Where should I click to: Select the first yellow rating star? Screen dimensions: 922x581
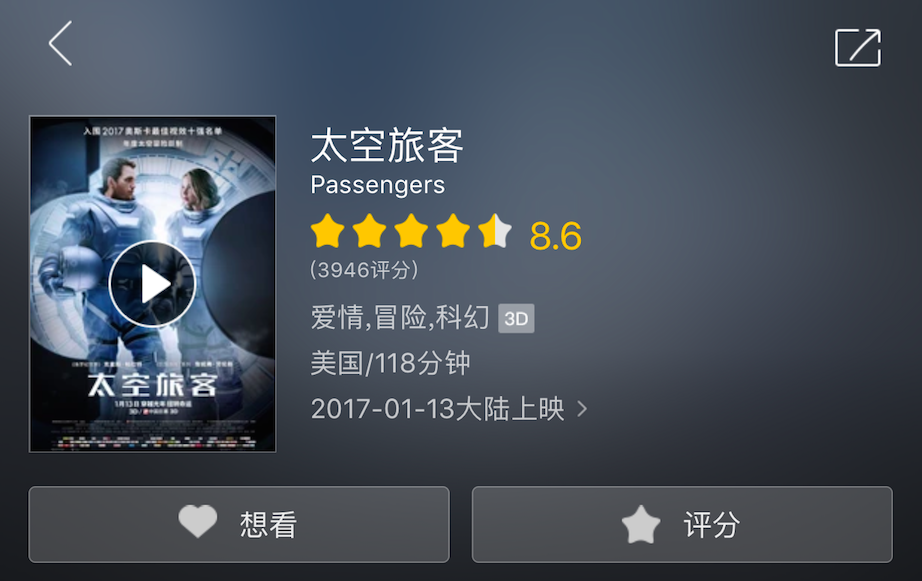pos(328,231)
